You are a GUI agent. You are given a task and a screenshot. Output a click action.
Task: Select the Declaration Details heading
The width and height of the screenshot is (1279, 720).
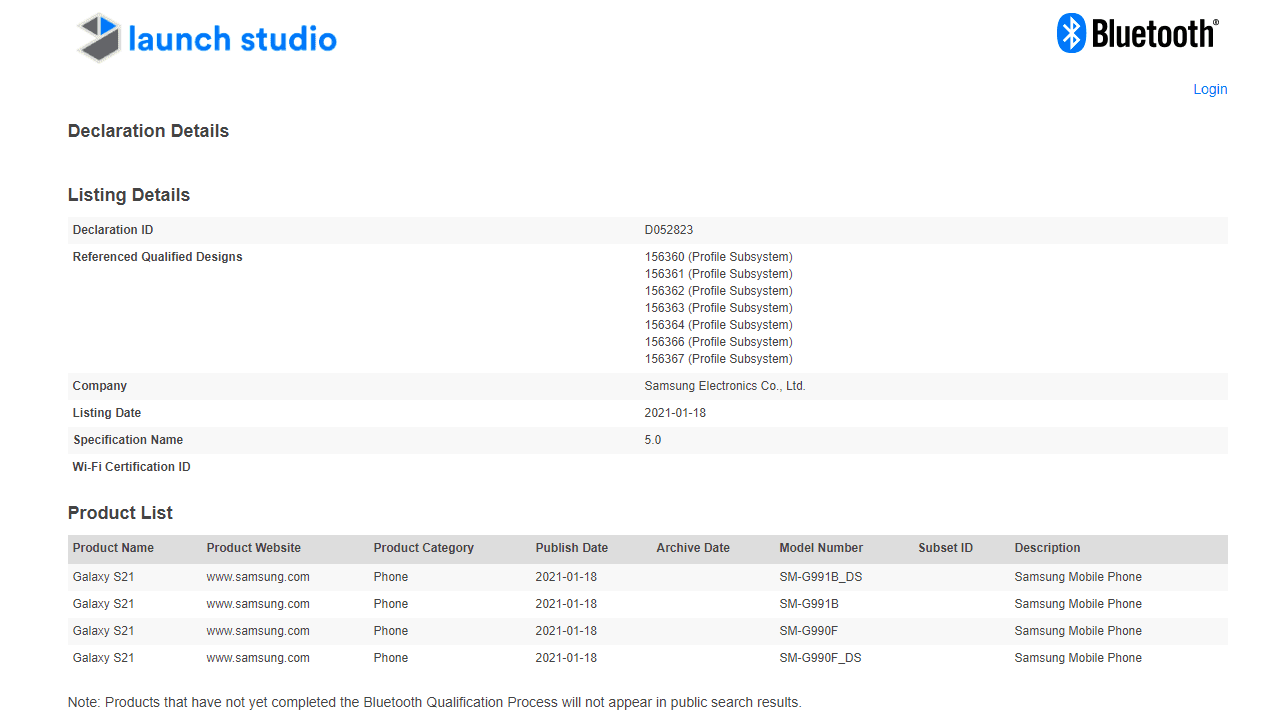point(148,131)
